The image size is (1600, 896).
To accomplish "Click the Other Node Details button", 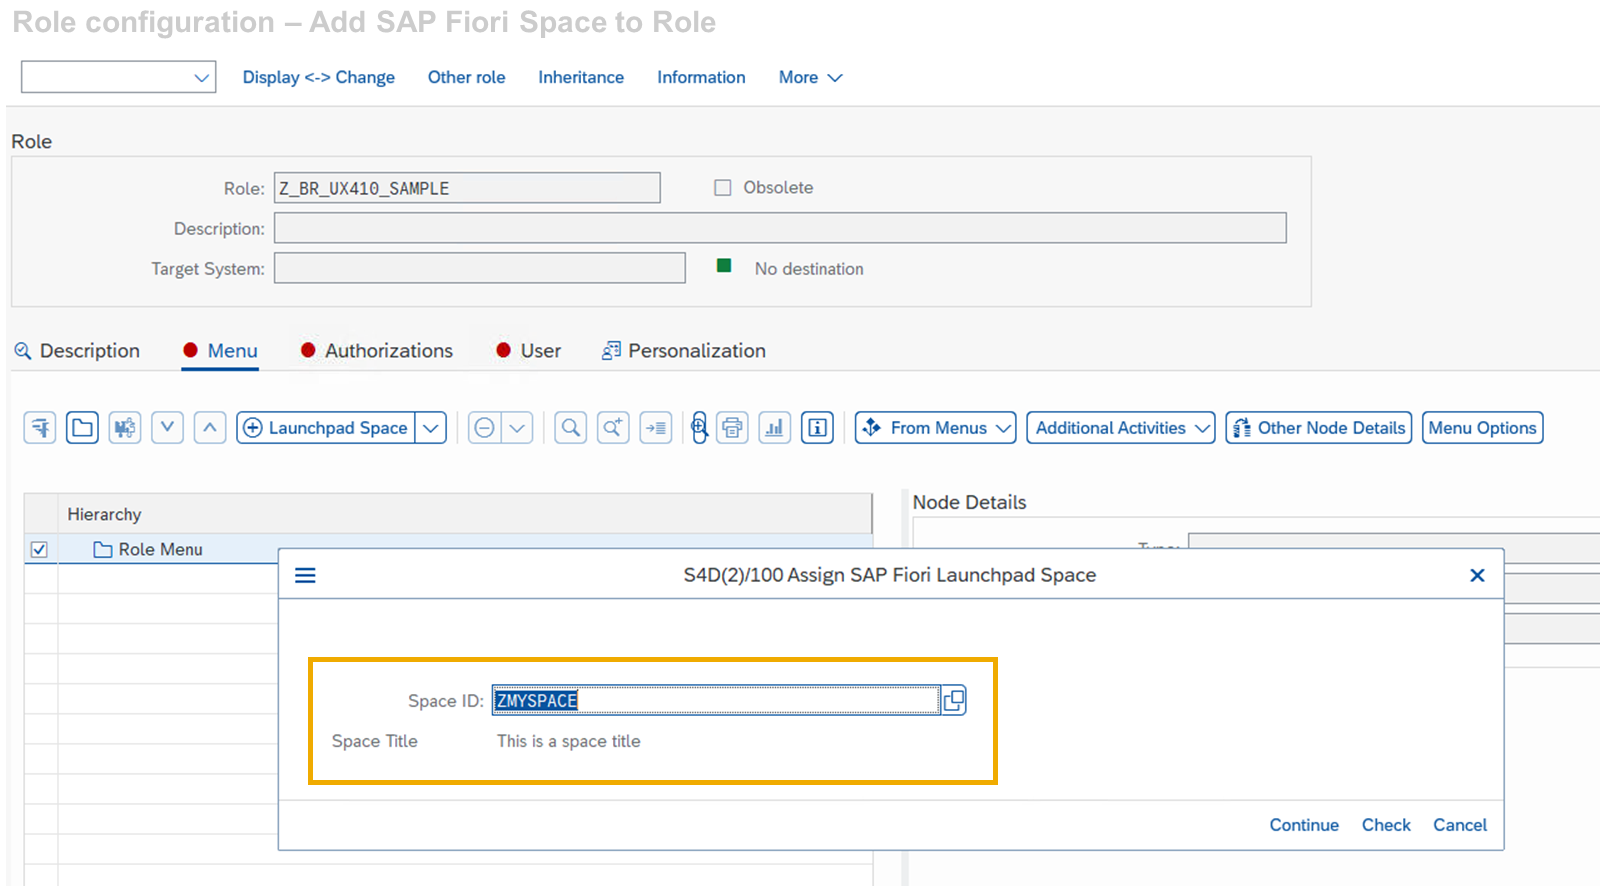I will coord(1319,428).
